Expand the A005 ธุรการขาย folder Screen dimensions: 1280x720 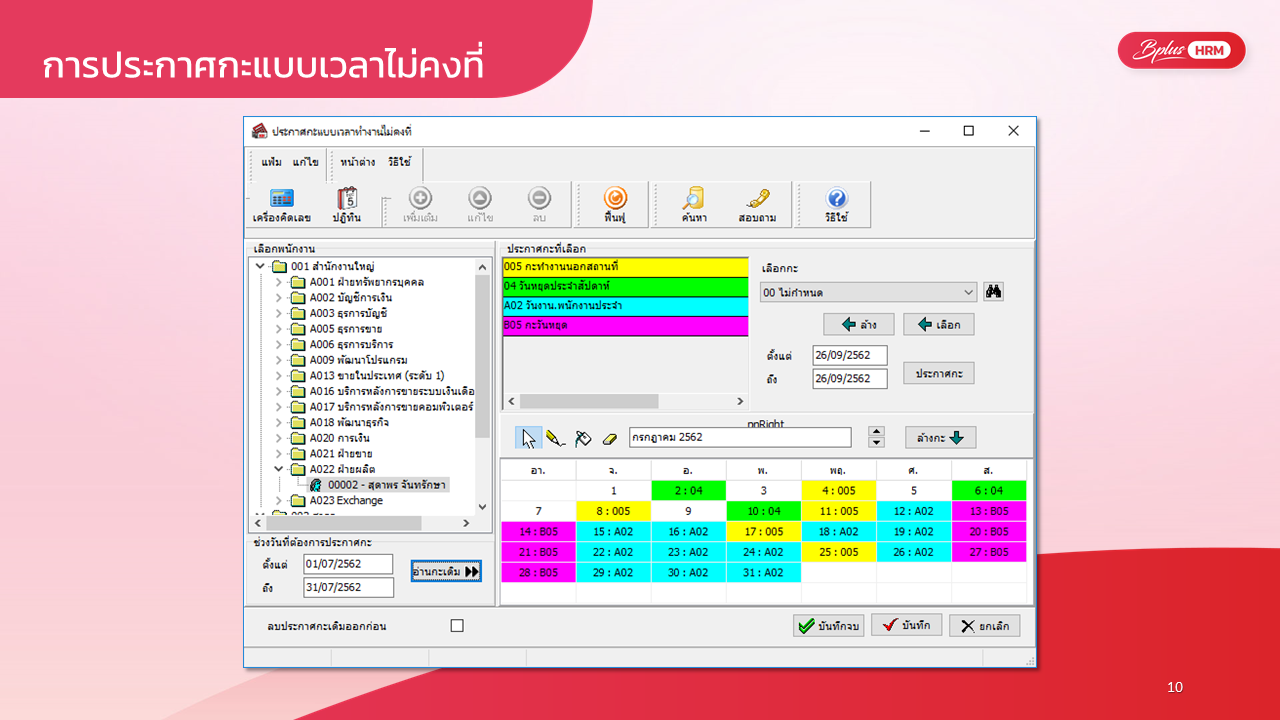(x=279, y=329)
